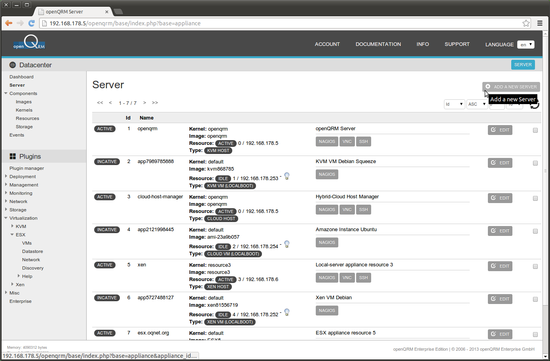Open the INFO menu
Image resolution: width=550 pixels, height=361 pixels.
click(x=423, y=44)
